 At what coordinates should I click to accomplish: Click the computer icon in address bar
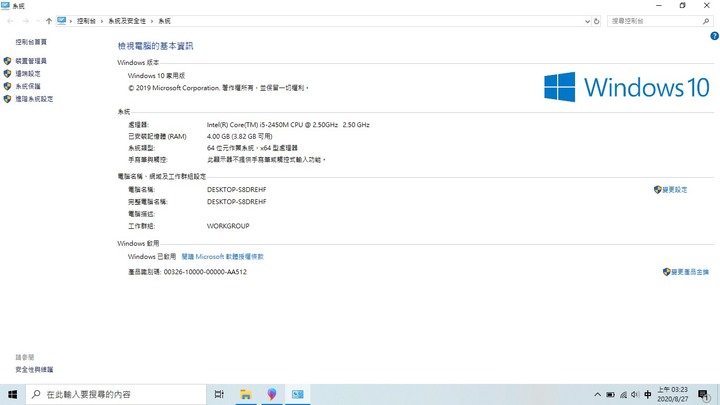[62, 21]
